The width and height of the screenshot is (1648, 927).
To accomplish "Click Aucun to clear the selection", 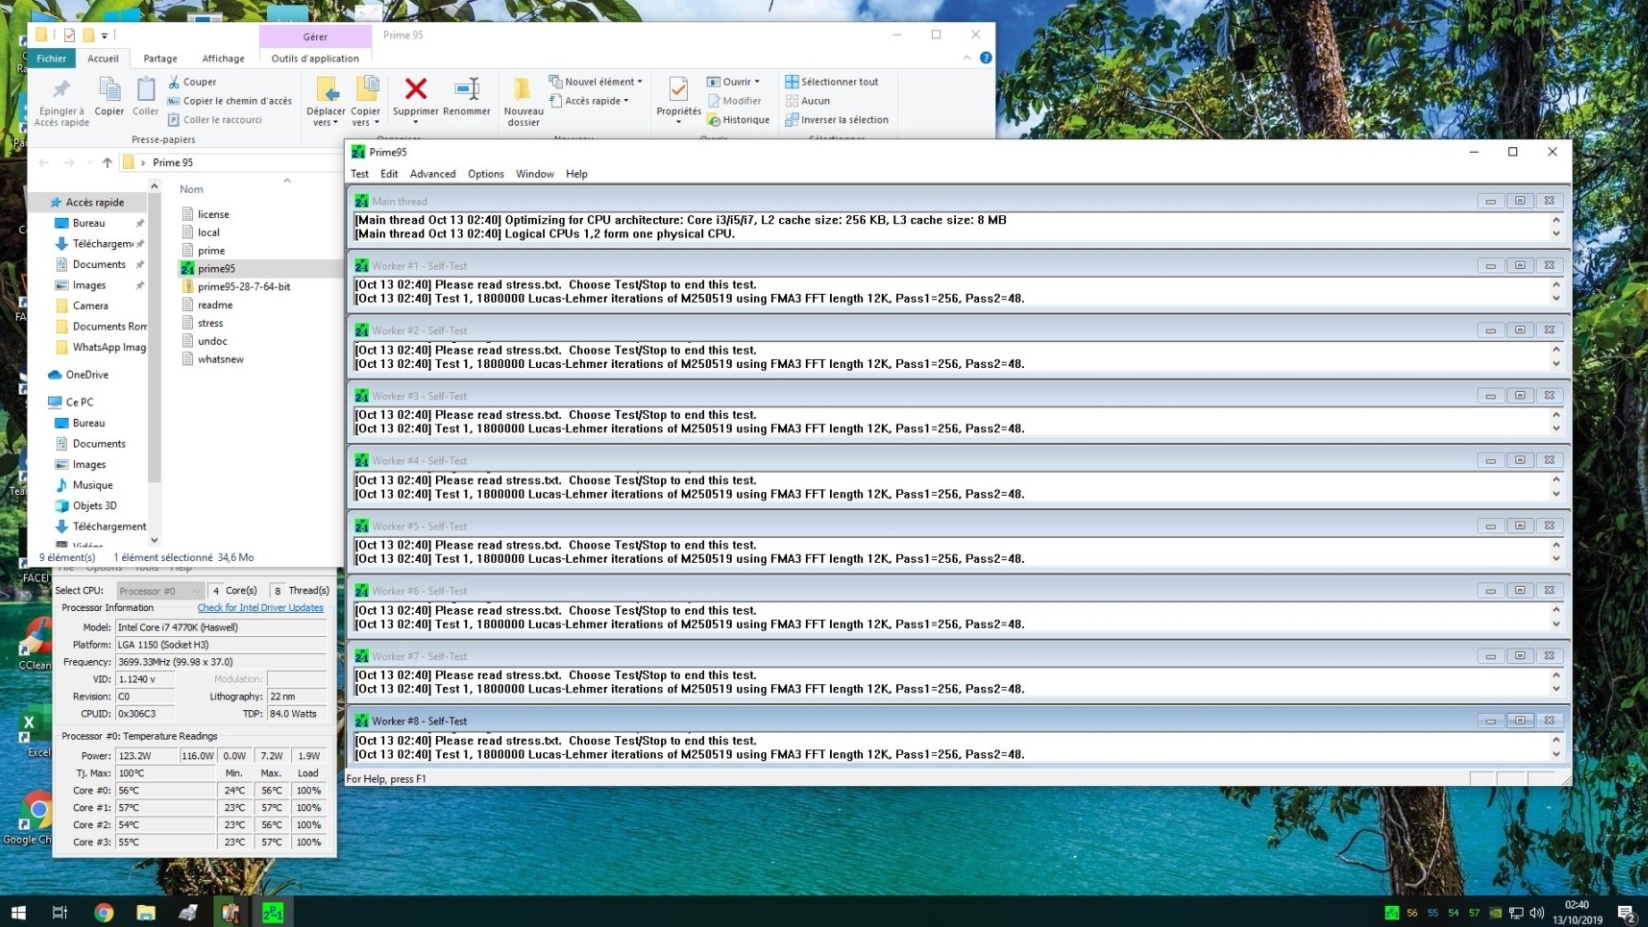I will coord(808,101).
